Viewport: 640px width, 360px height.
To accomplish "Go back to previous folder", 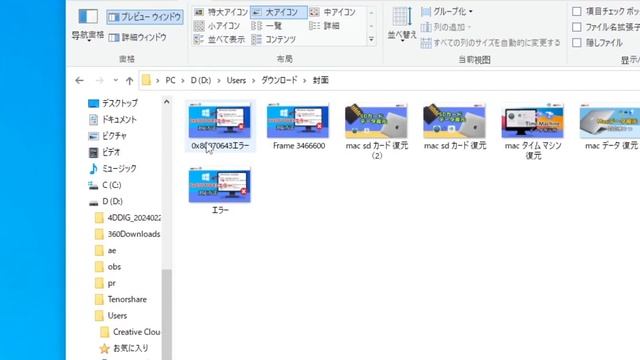I will [79, 80].
